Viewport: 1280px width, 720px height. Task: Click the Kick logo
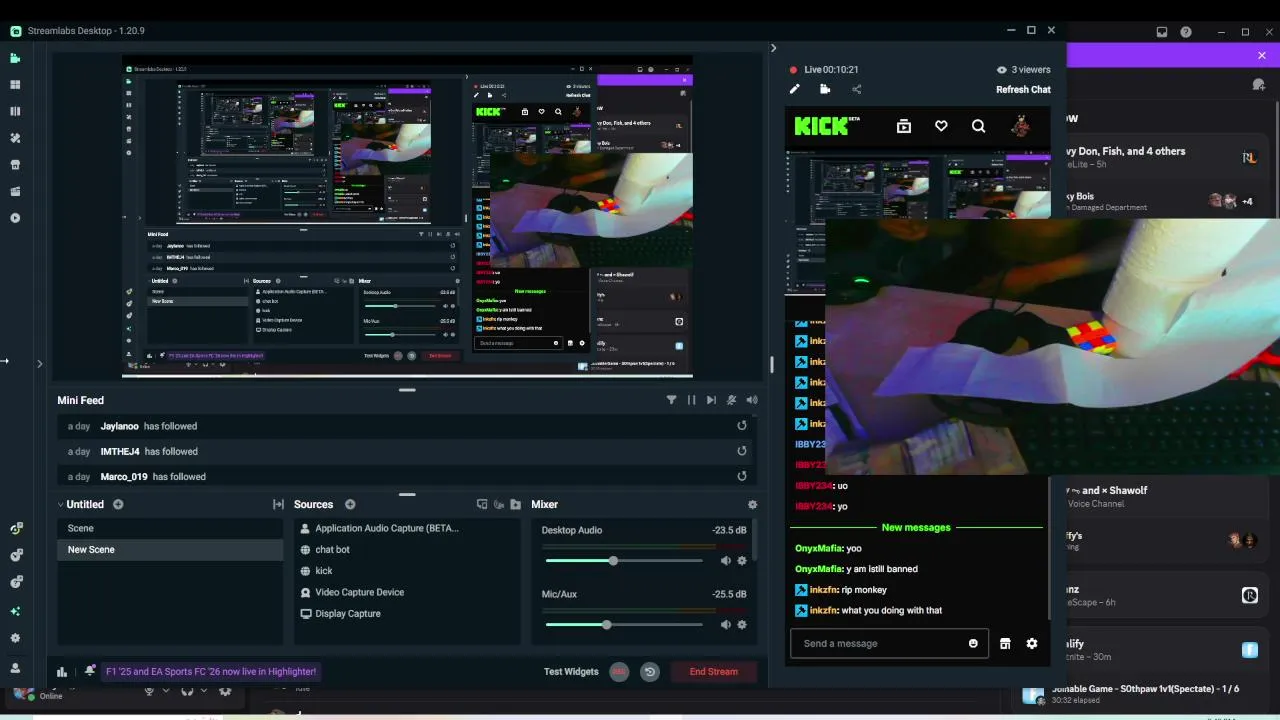click(x=827, y=126)
